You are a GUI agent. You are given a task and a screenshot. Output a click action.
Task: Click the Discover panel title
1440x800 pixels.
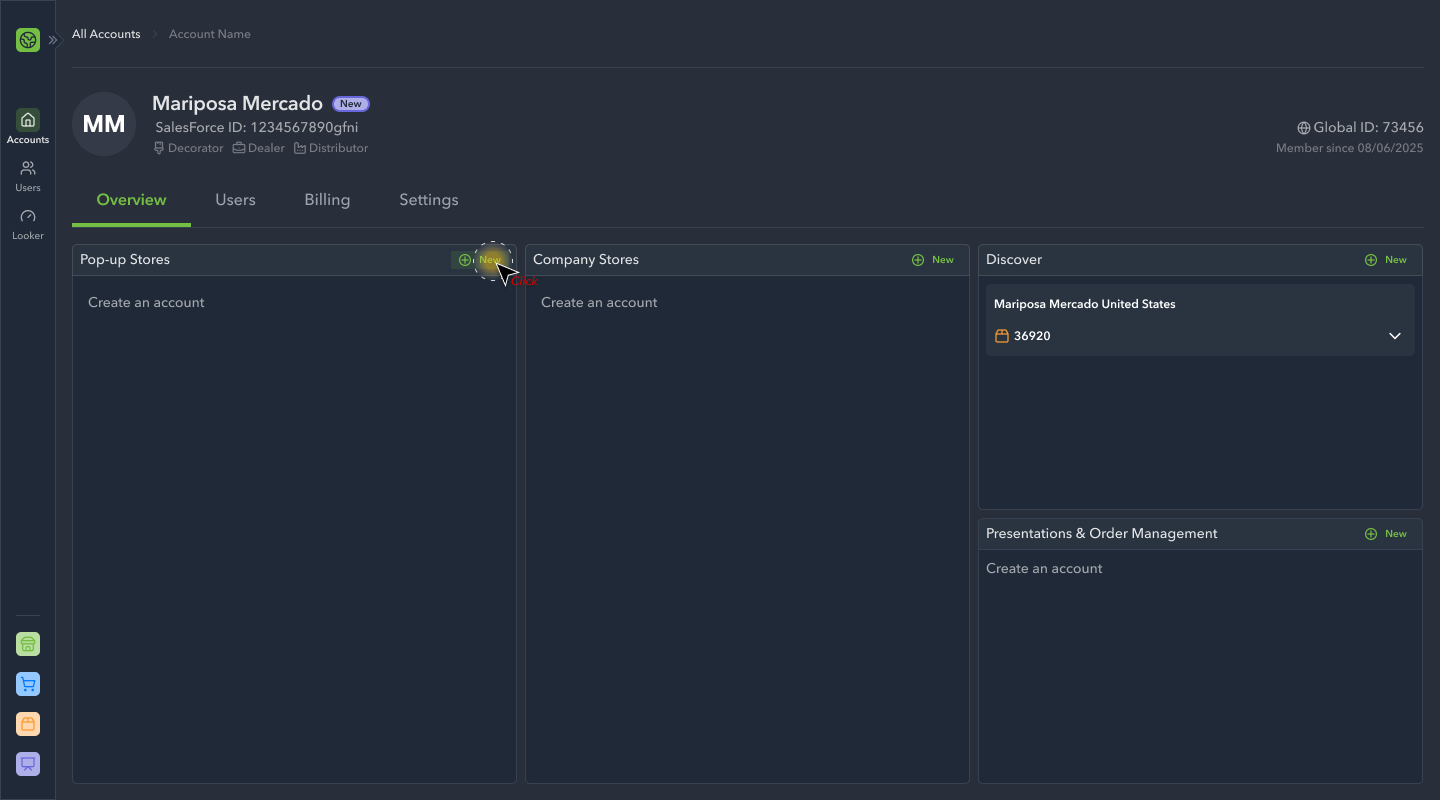(1014, 260)
